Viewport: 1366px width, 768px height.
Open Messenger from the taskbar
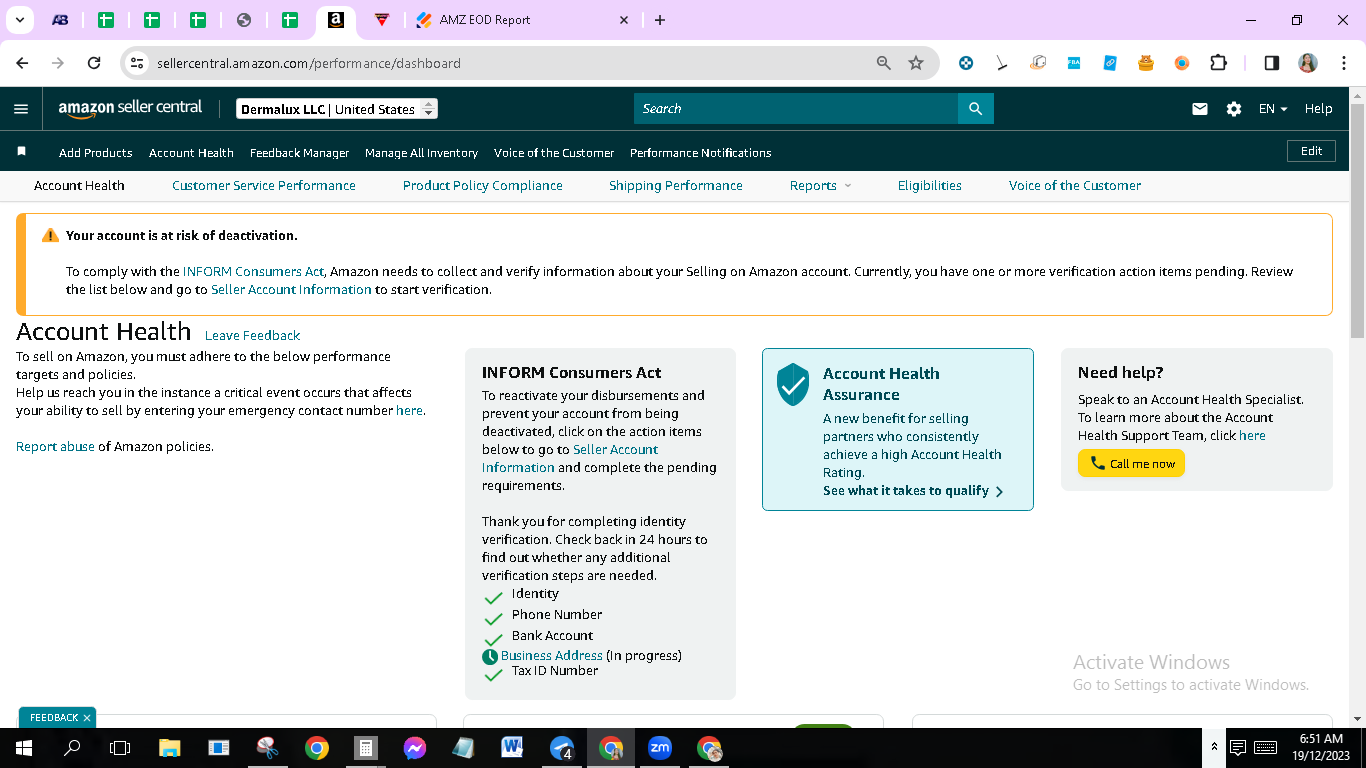pyautogui.click(x=415, y=748)
